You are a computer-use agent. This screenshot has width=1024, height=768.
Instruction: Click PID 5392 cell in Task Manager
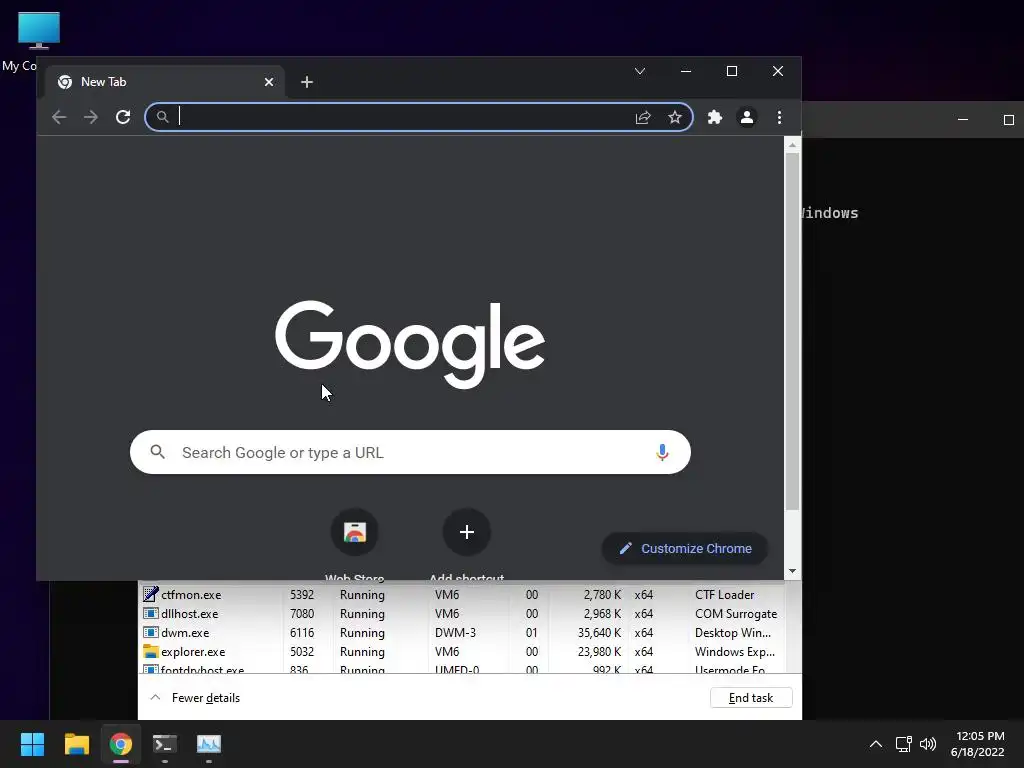302,595
